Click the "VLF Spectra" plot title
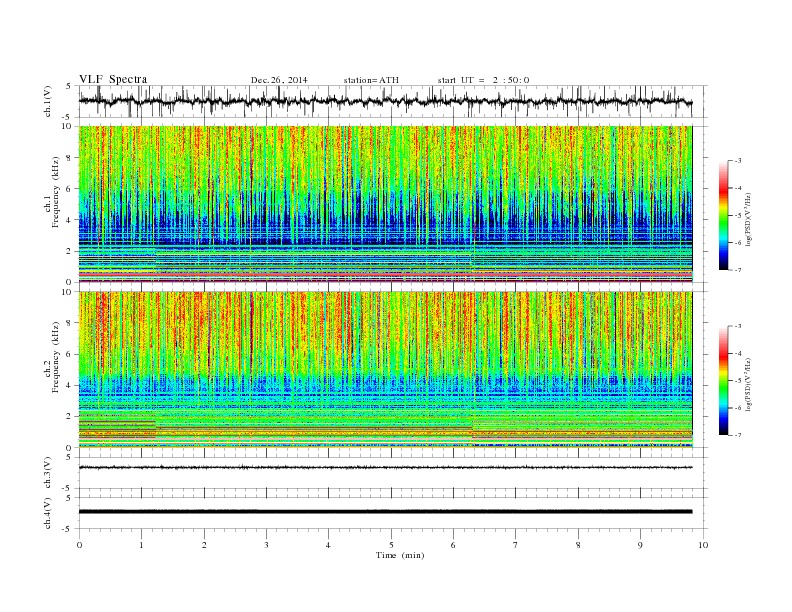 click(x=113, y=79)
